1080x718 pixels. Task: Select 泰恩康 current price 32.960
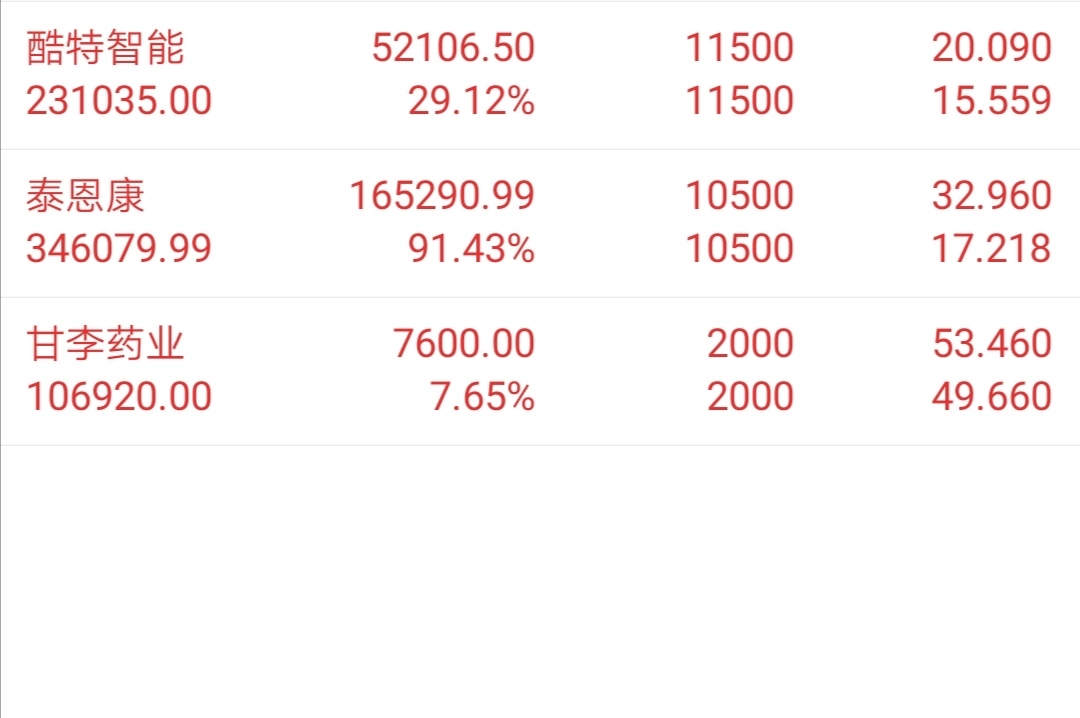tap(991, 196)
